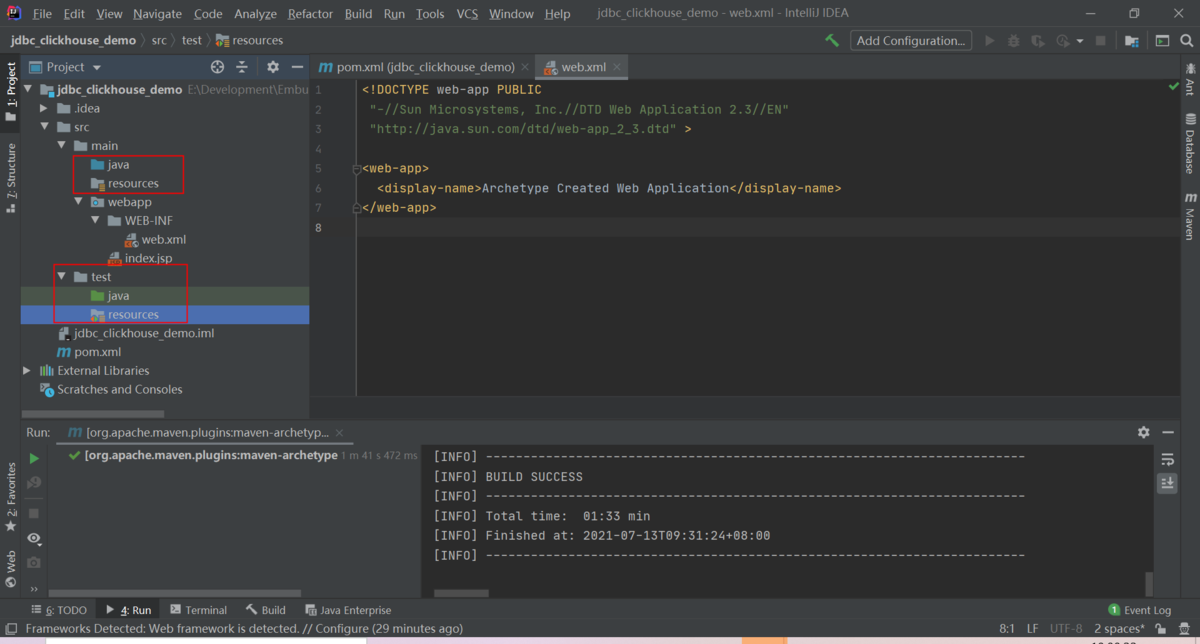Click the 8:1 cursor position indicator
The height and width of the screenshot is (644, 1200).
point(1007,629)
